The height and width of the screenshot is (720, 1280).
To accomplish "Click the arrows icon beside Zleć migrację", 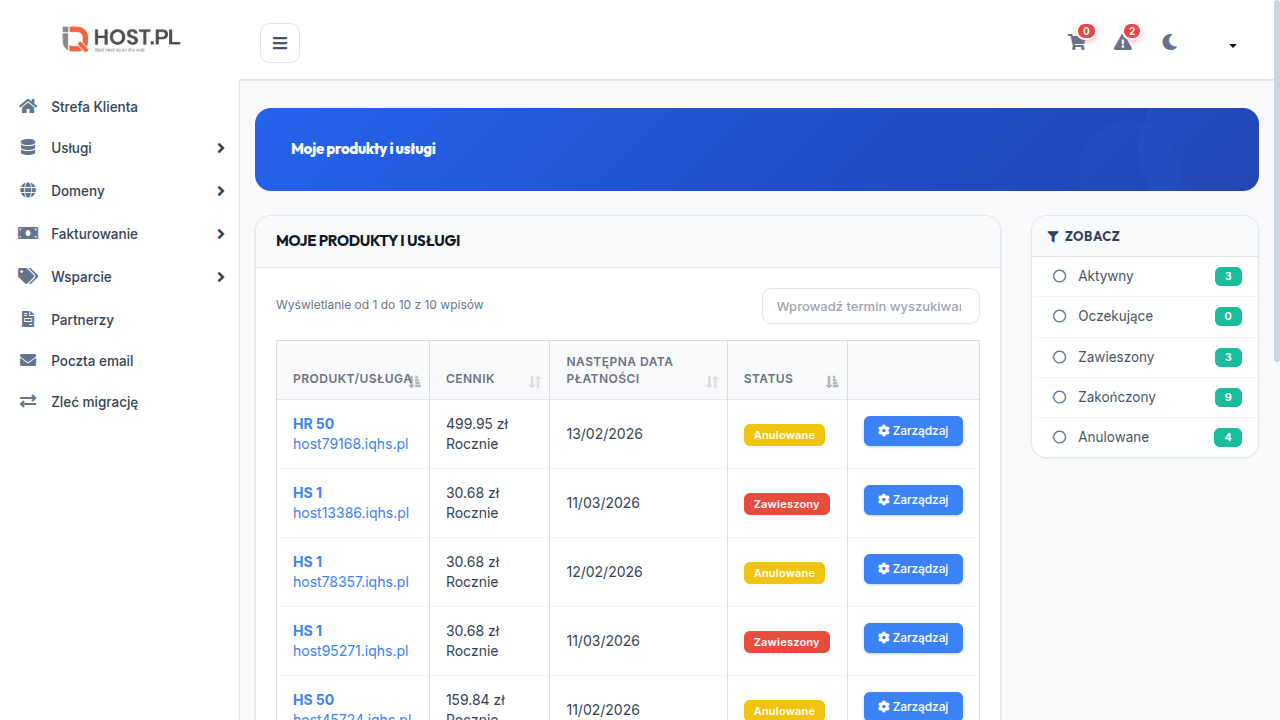I will click(28, 401).
